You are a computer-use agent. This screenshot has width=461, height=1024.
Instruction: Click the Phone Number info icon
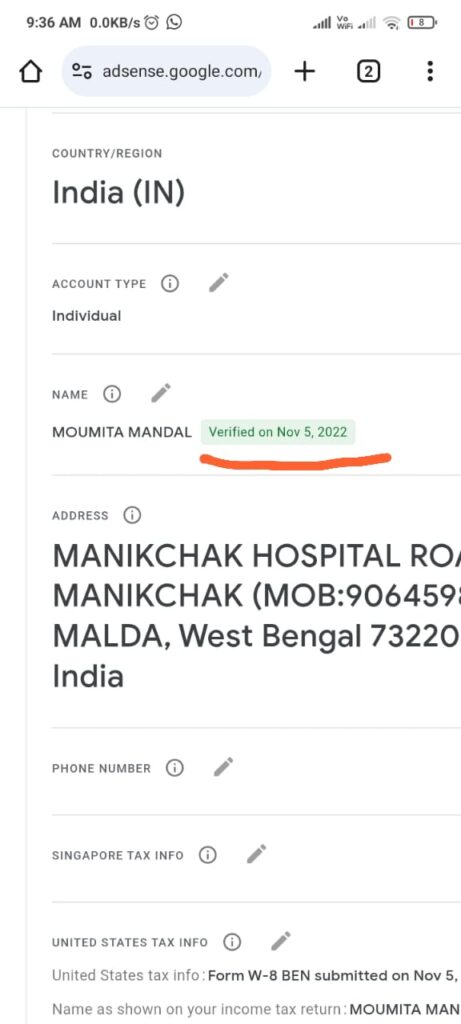[x=174, y=768]
